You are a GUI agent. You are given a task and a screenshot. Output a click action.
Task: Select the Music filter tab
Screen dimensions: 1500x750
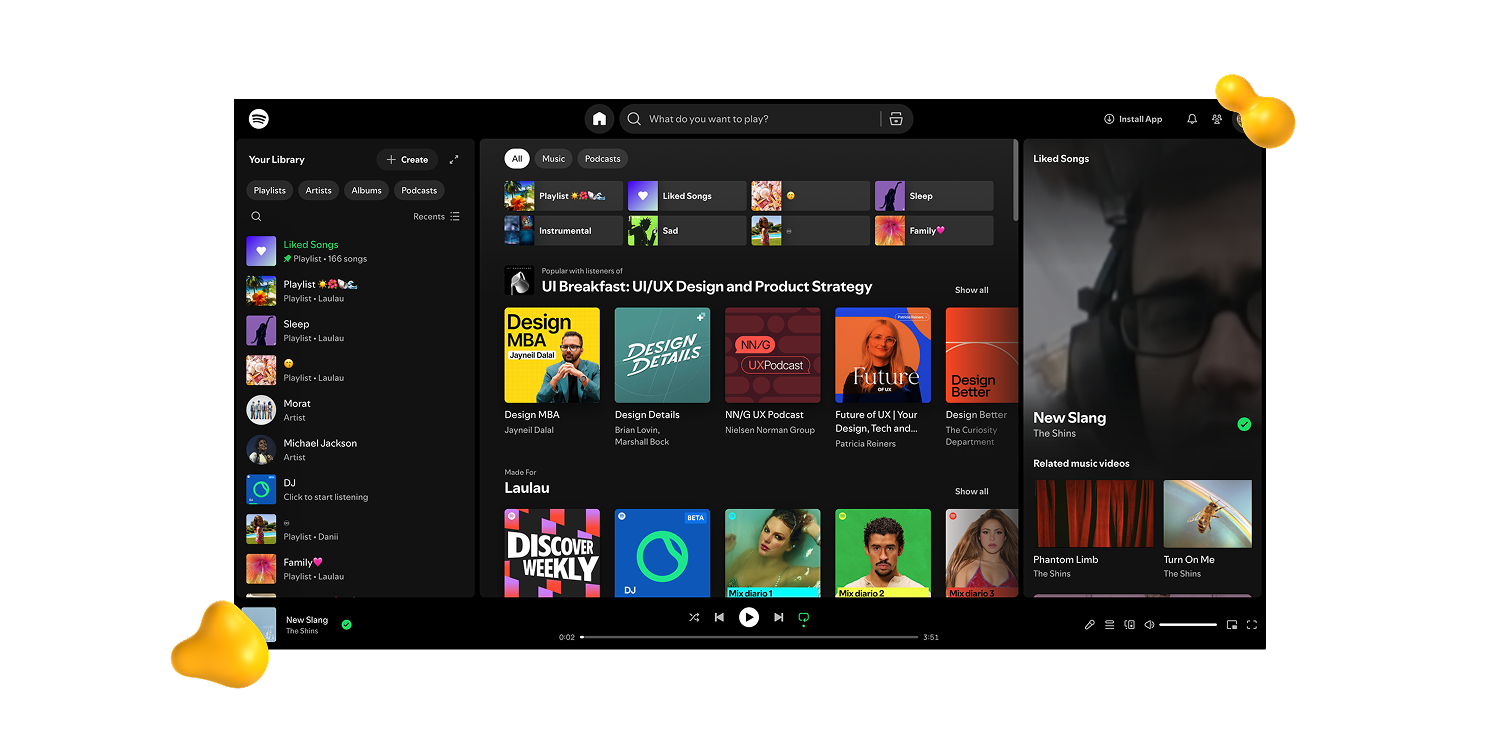coord(554,158)
